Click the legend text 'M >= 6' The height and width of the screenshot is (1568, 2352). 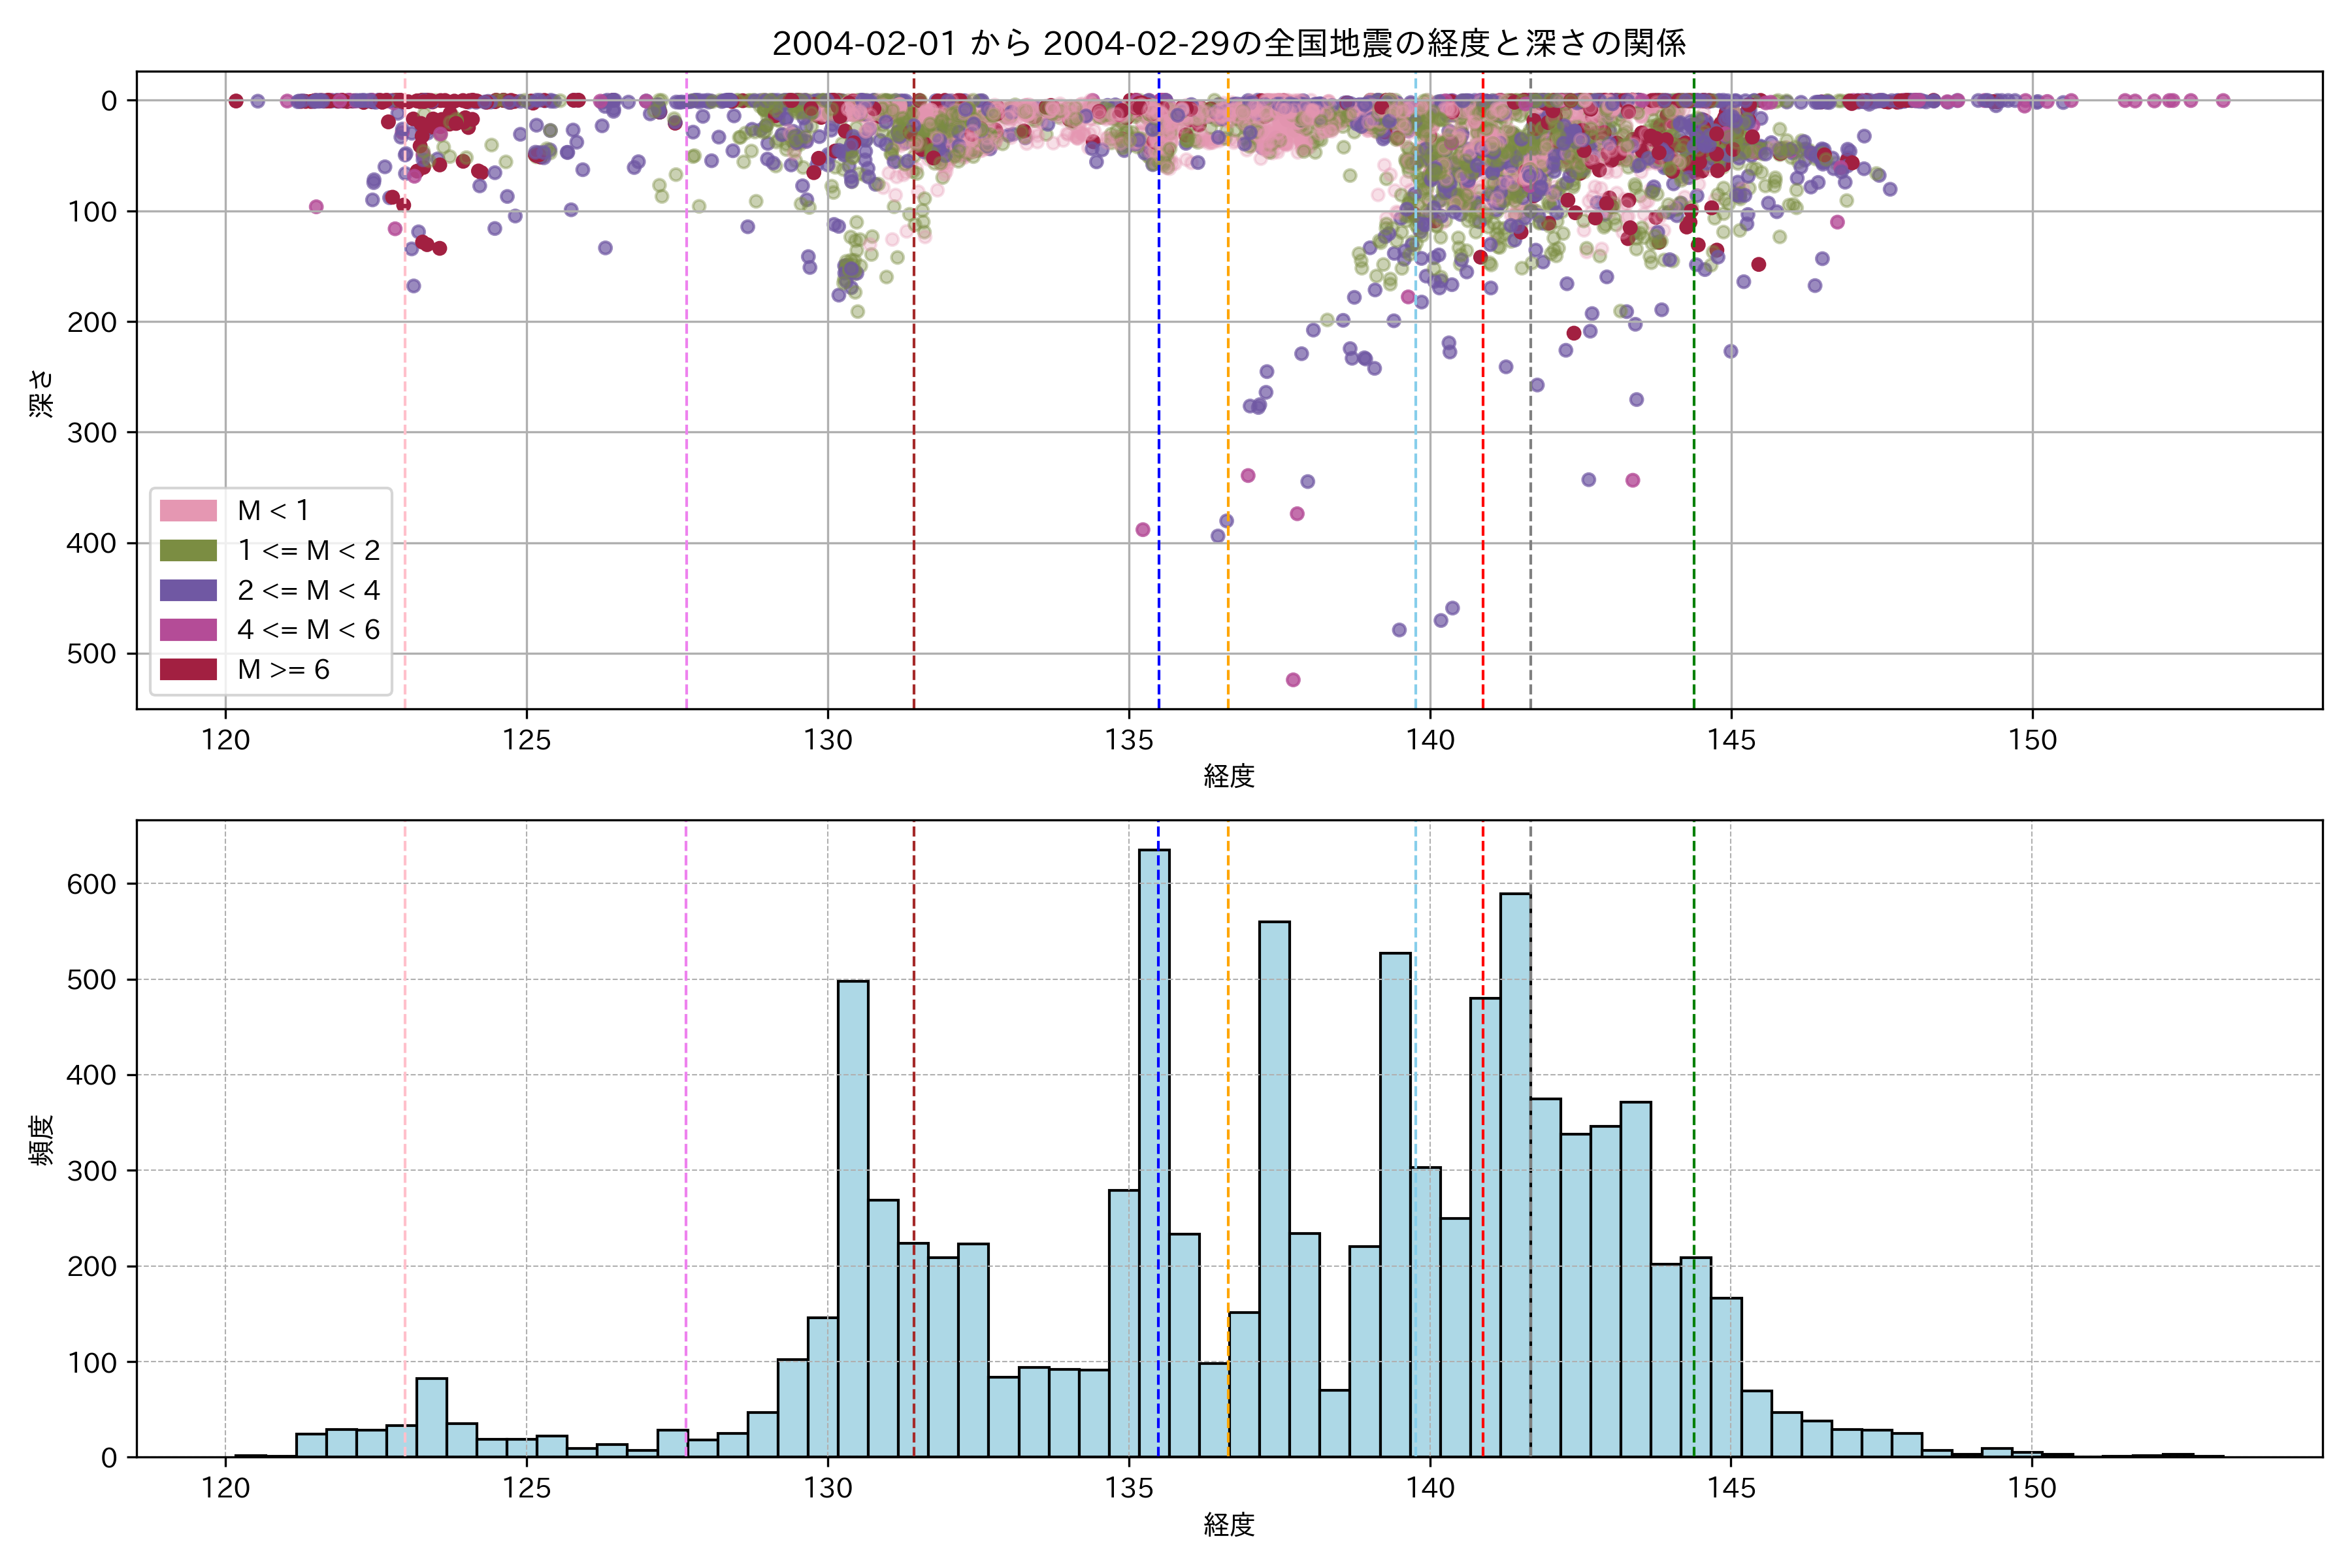pos(283,669)
